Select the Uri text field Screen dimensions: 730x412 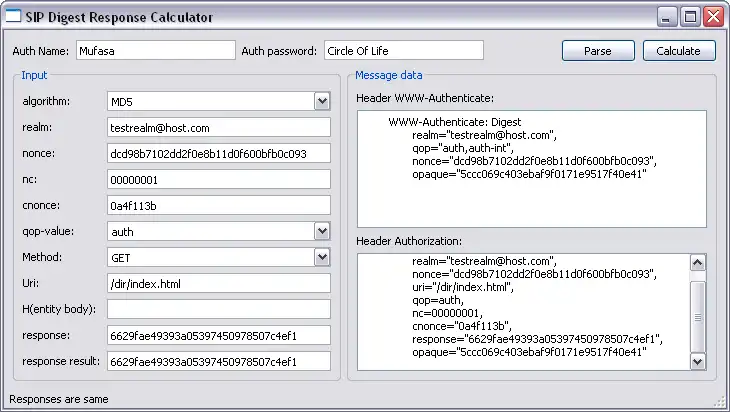point(219,283)
